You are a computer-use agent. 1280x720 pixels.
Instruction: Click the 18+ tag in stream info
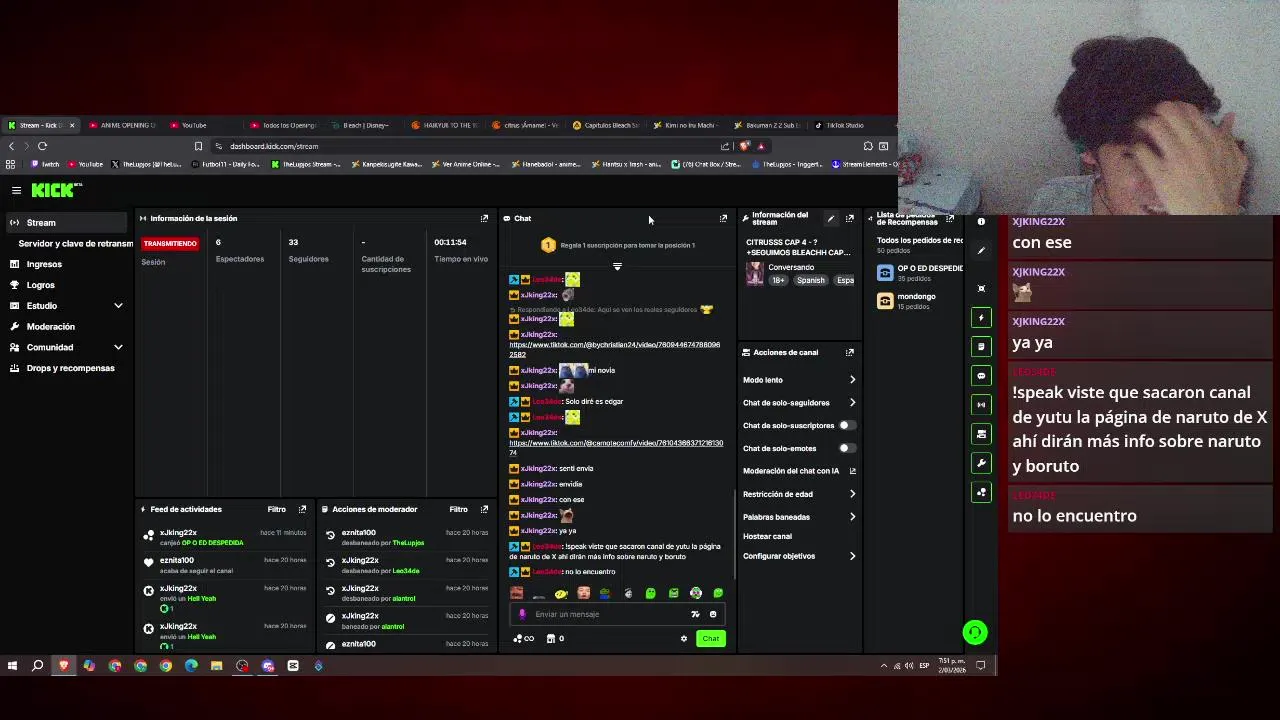(x=778, y=280)
